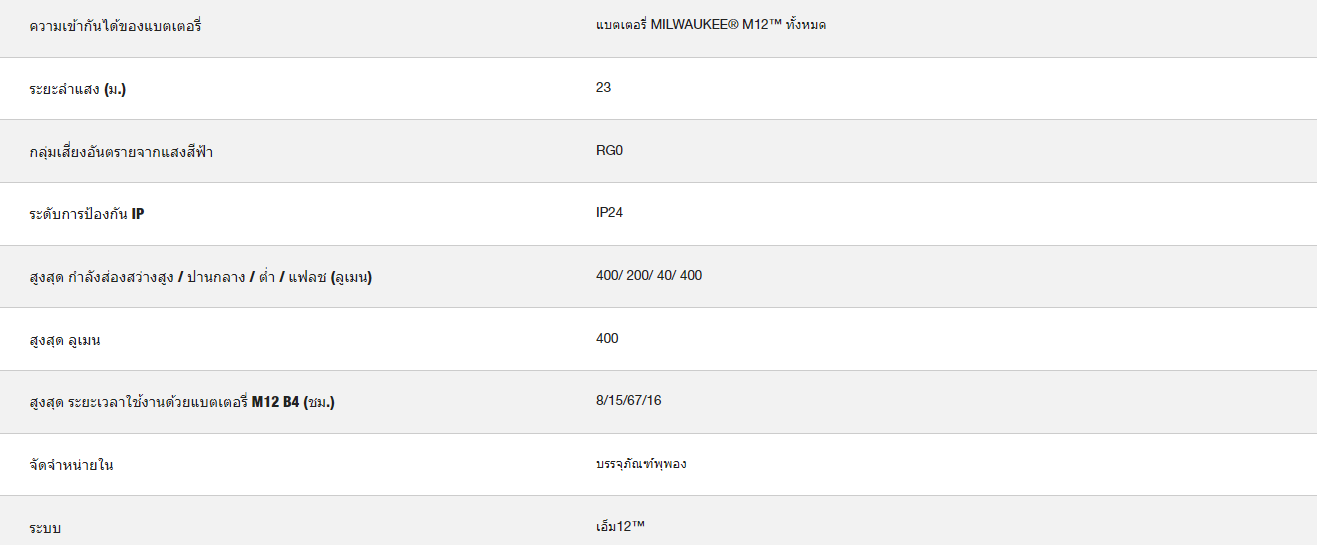Select the บรรจุภัณฑ์พุพอง value
This screenshot has width=1317, height=545.
point(641,464)
